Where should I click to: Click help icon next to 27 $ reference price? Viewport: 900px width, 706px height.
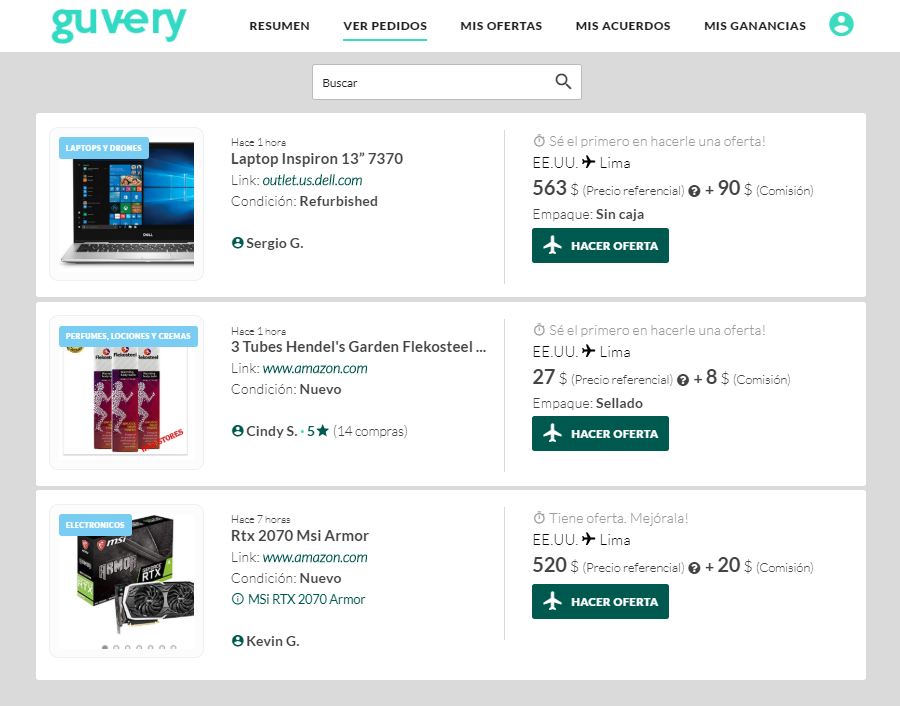coord(682,380)
